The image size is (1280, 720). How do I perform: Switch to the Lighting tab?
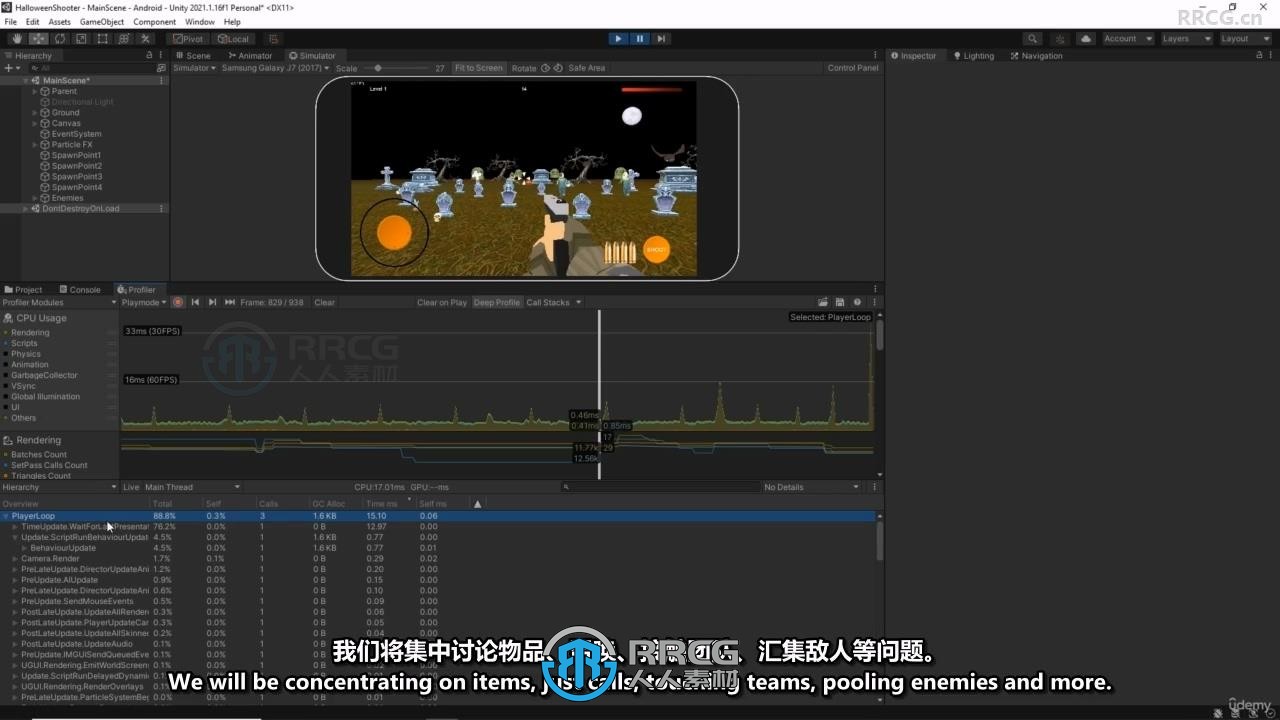974,55
